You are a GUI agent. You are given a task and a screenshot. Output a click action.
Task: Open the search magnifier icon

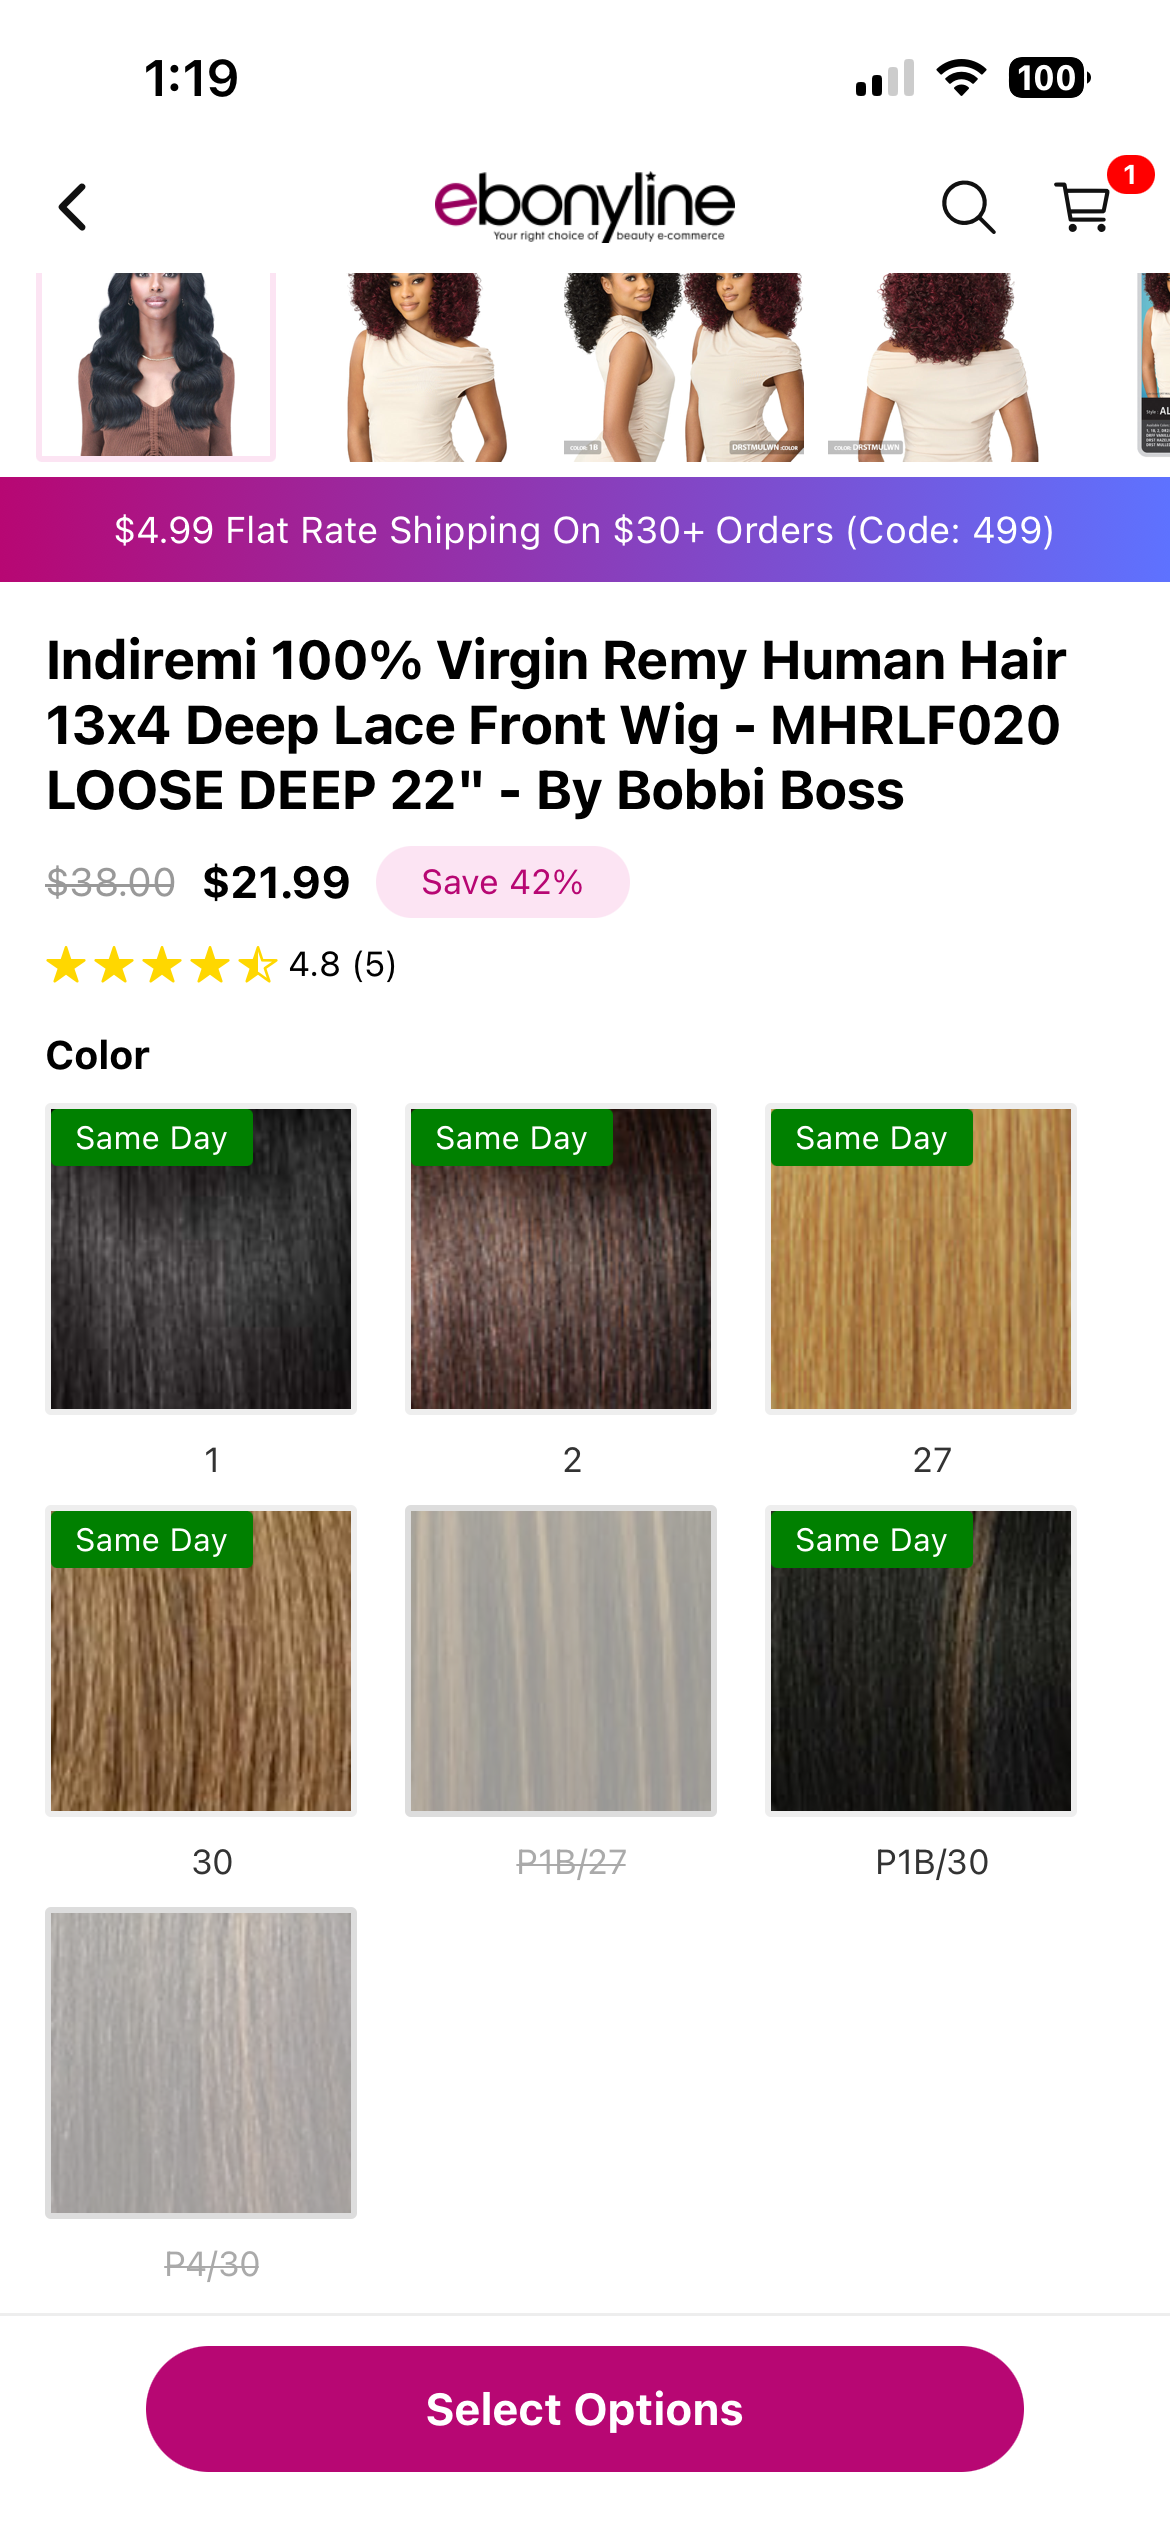[968, 207]
